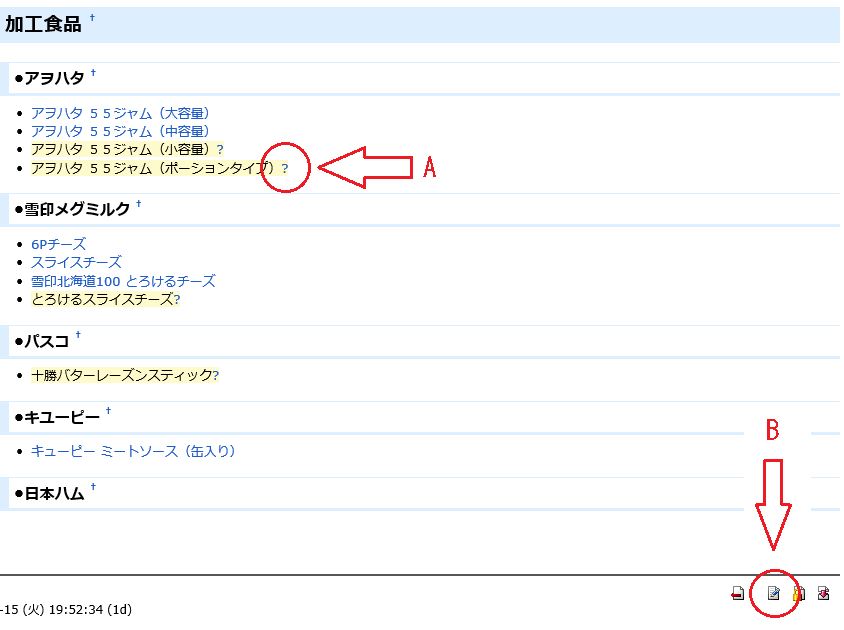Open キユーピー ミートソース（缶入り） link
Image resolution: width=844 pixels, height=630 pixels.
[133, 452]
